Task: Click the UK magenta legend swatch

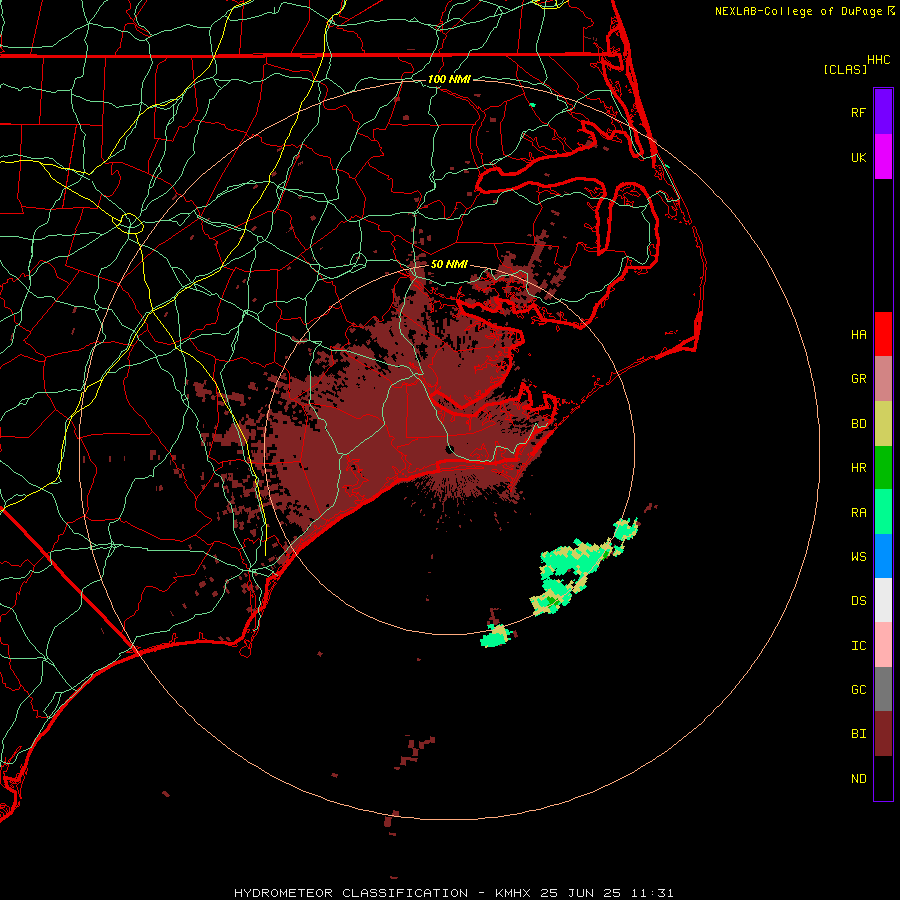Action: tap(883, 157)
